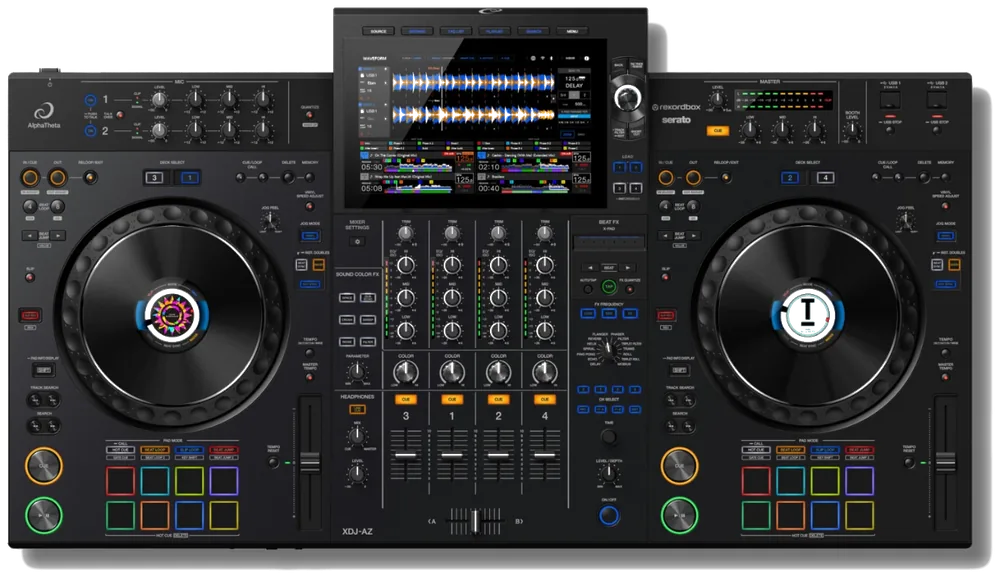
Task: Select HOT CUE pad mode on left deck
Action: click(121, 450)
